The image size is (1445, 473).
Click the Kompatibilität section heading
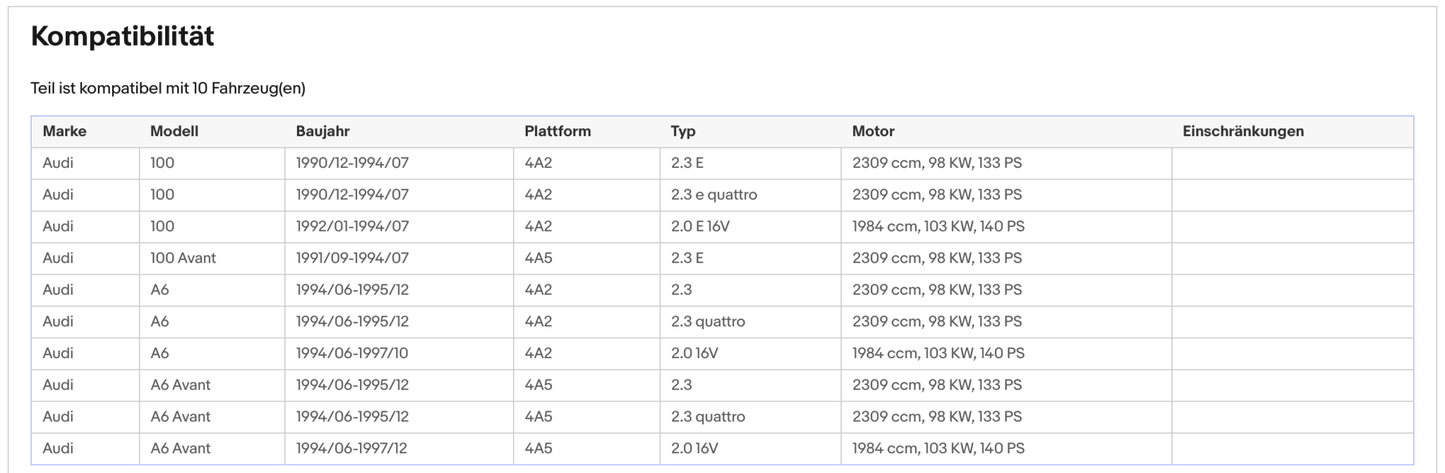[122, 37]
